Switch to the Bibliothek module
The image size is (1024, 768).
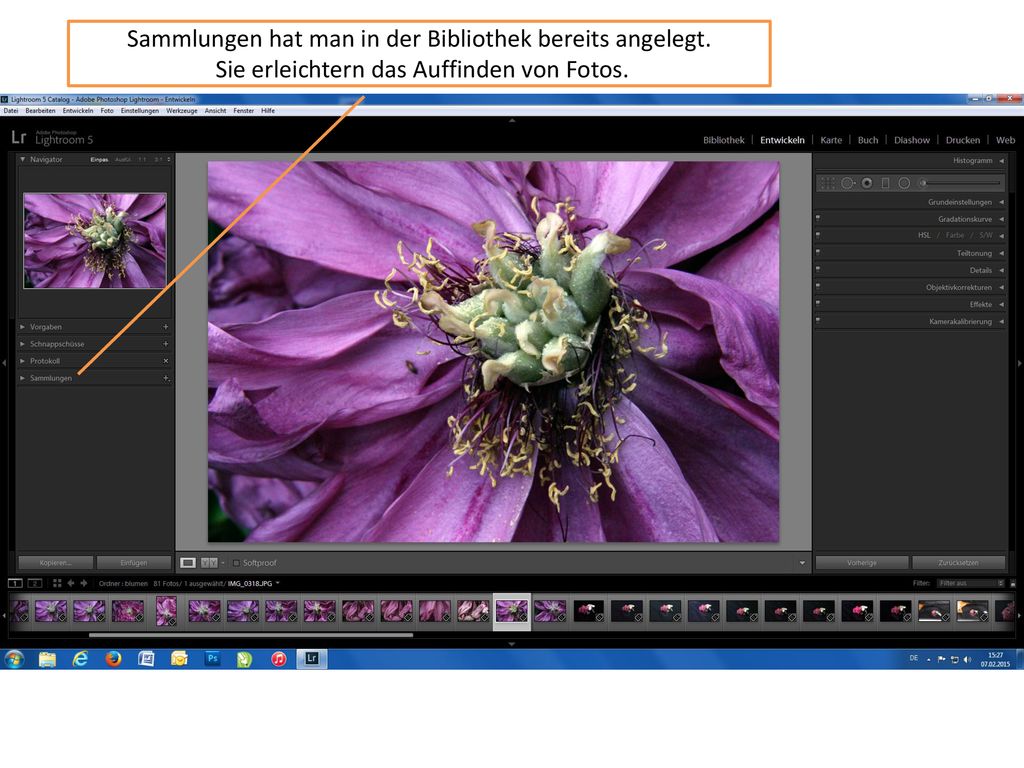click(724, 140)
